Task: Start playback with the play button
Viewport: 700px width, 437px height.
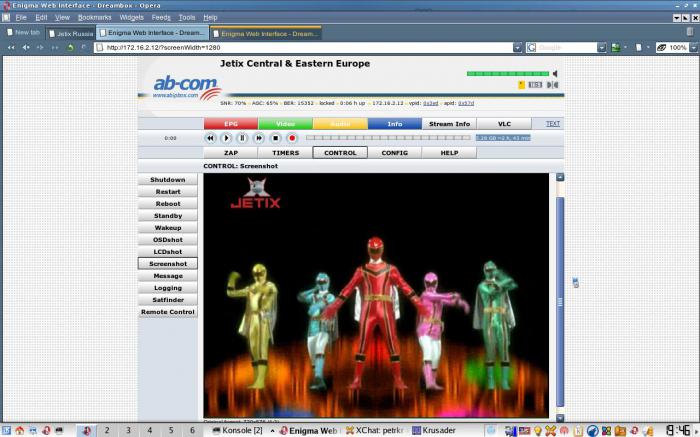Action: pyautogui.click(x=226, y=138)
